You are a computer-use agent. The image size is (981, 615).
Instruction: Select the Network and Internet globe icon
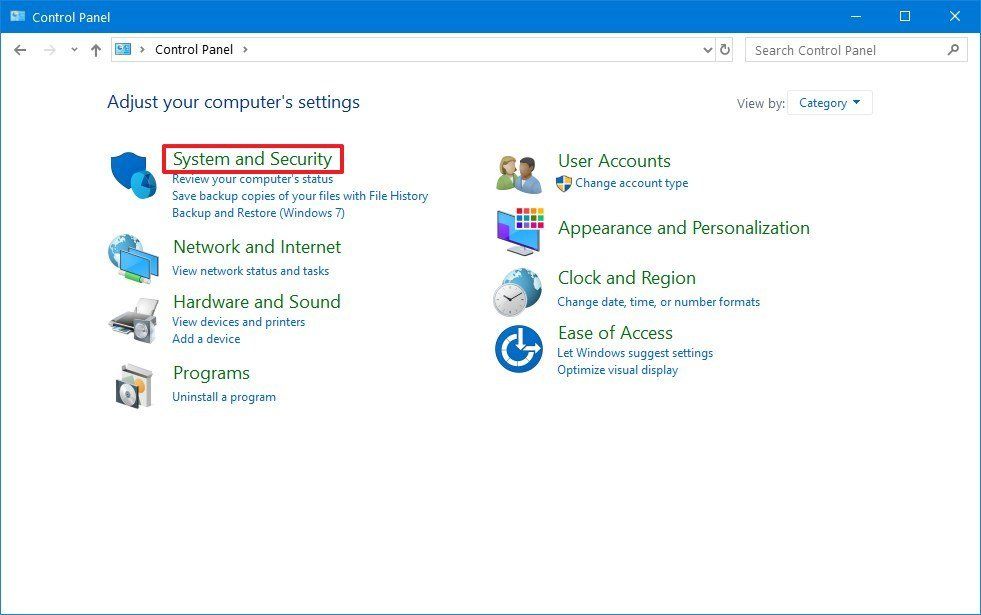coord(134,258)
